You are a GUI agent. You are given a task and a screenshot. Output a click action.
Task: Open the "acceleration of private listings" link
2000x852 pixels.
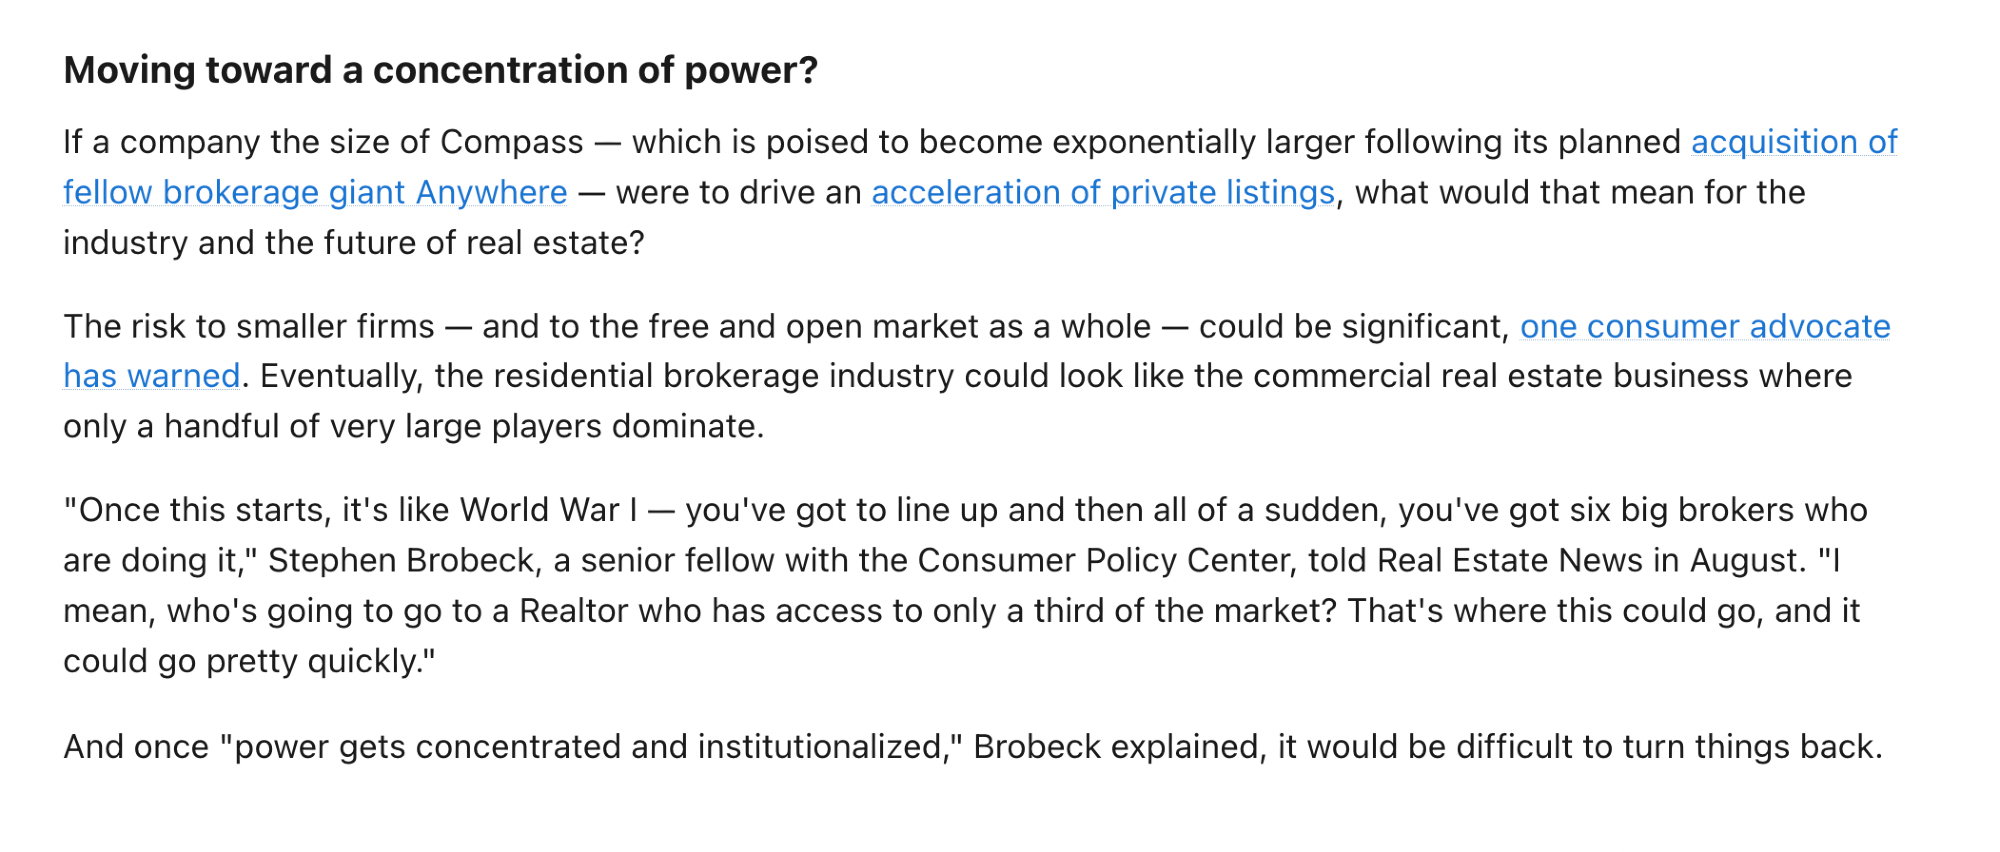(x=1102, y=192)
